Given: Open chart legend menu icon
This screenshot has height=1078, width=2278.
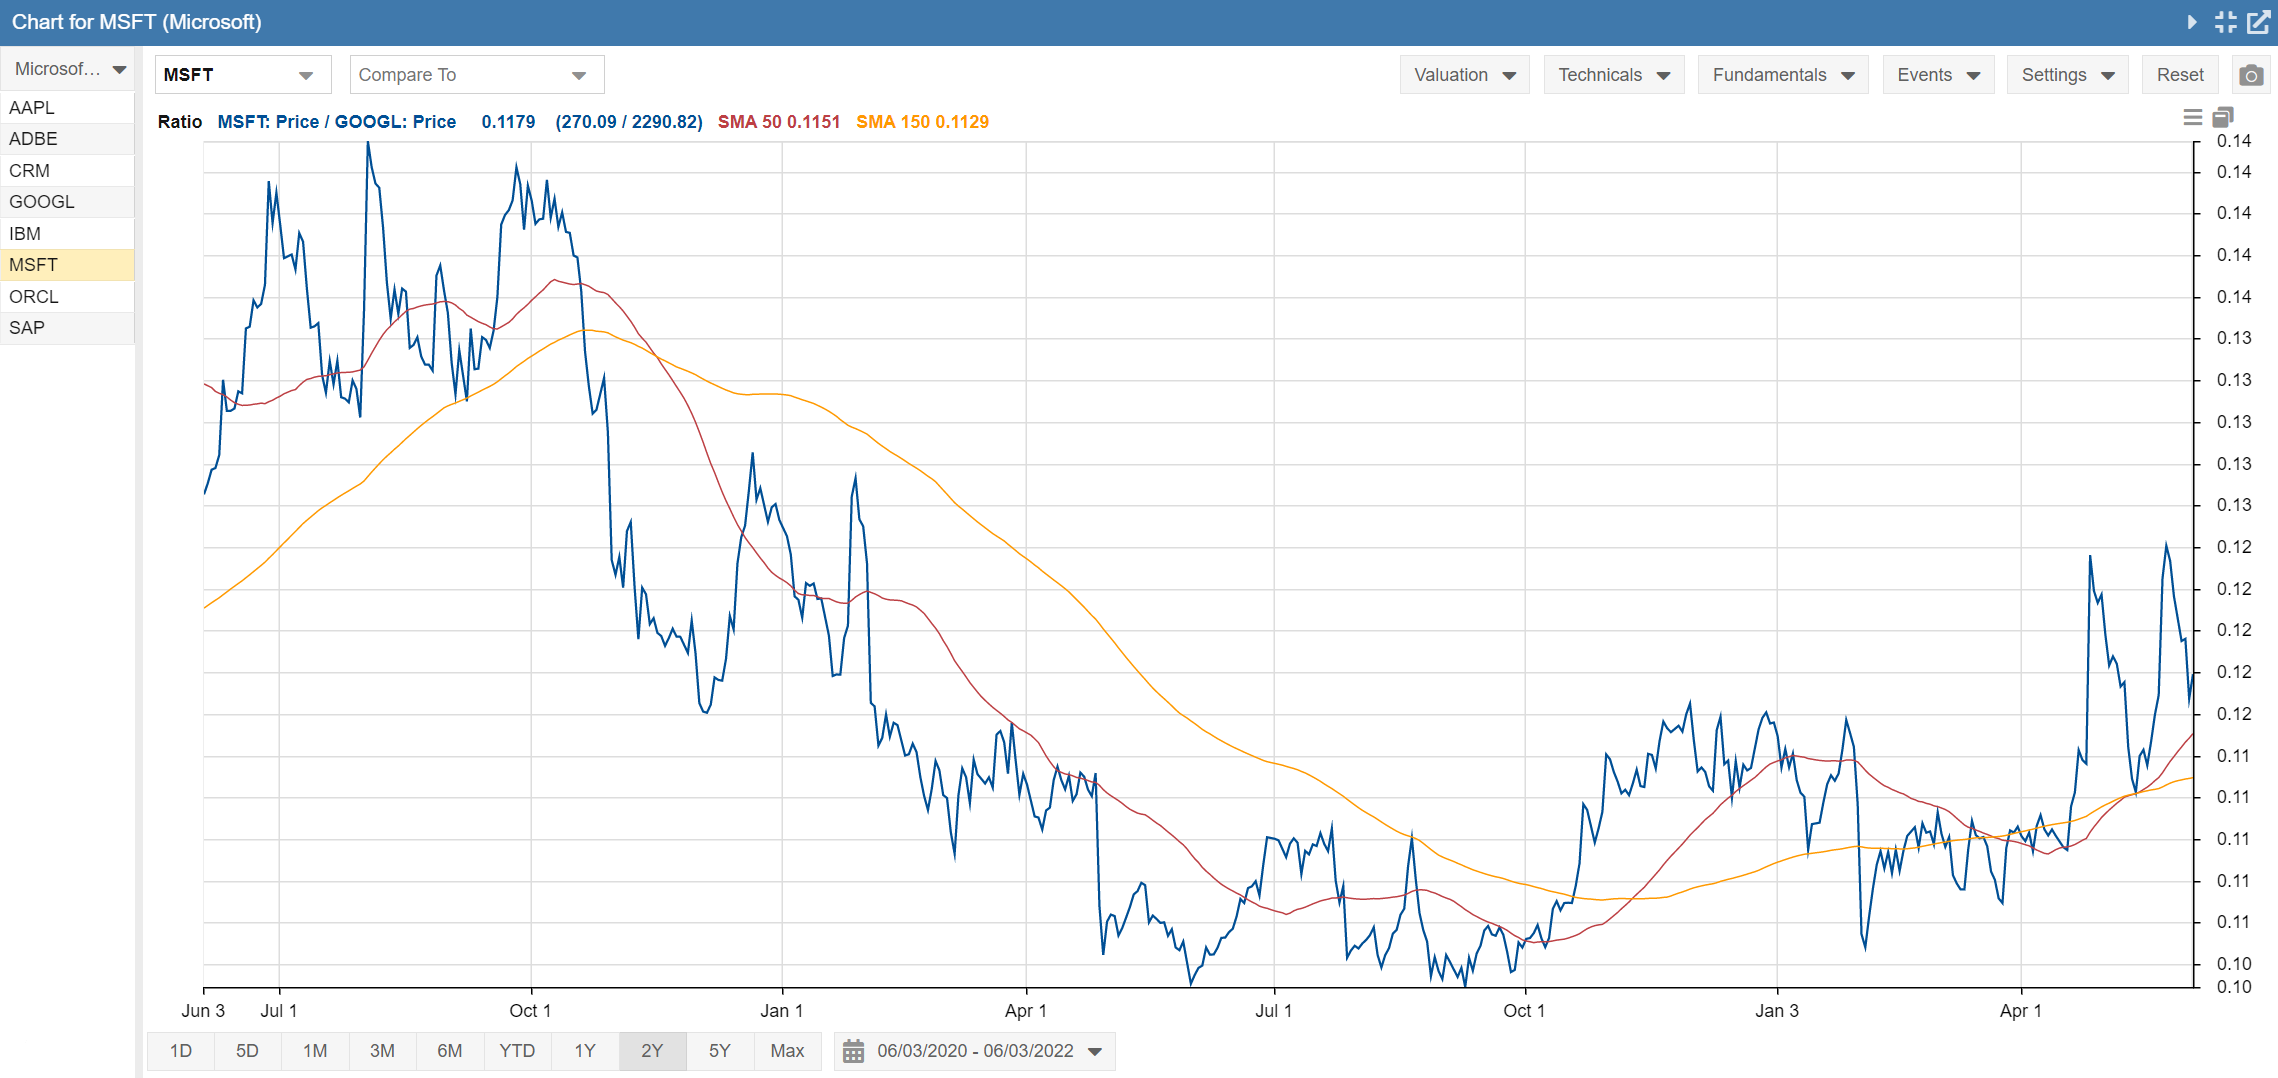Looking at the screenshot, I should click(2192, 118).
